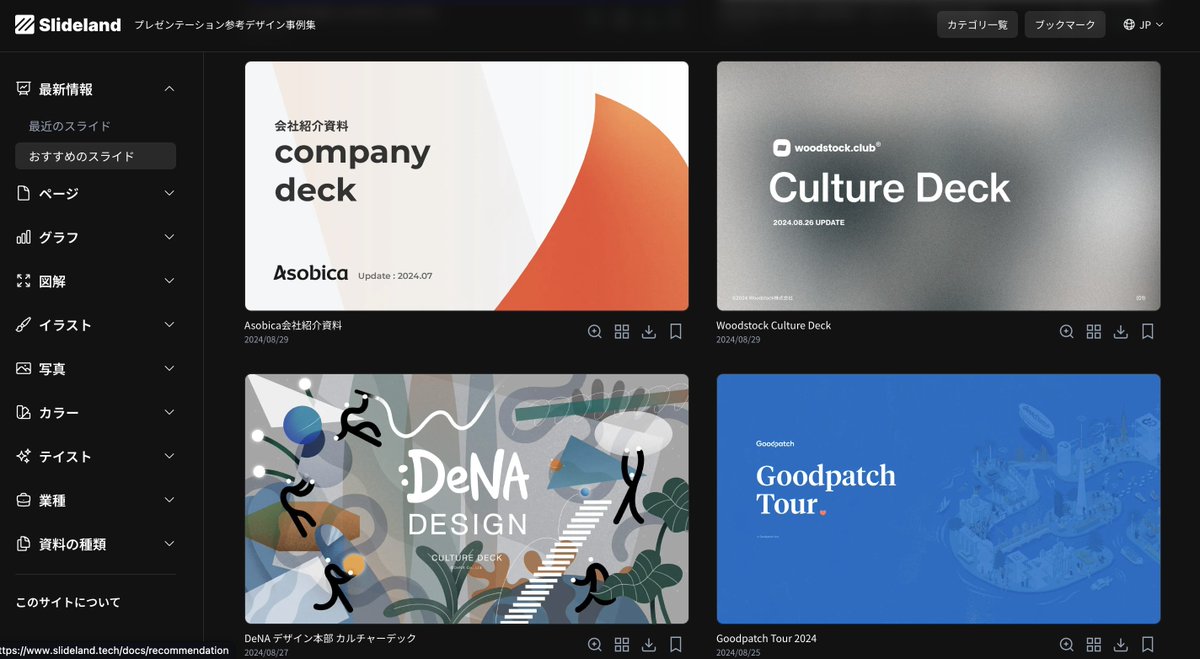Expand the カラー section chevron

[x=169, y=413]
